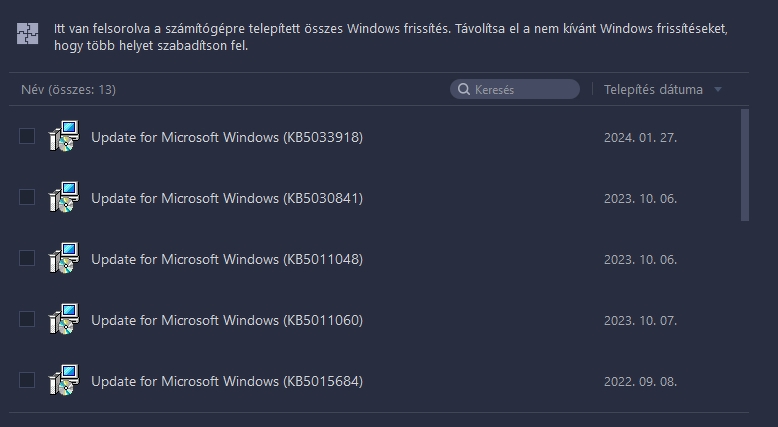The height and width of the screenshot is (427, 778).
Task: Click the vertical scrollbar thumb of the list
Action: 744,165
